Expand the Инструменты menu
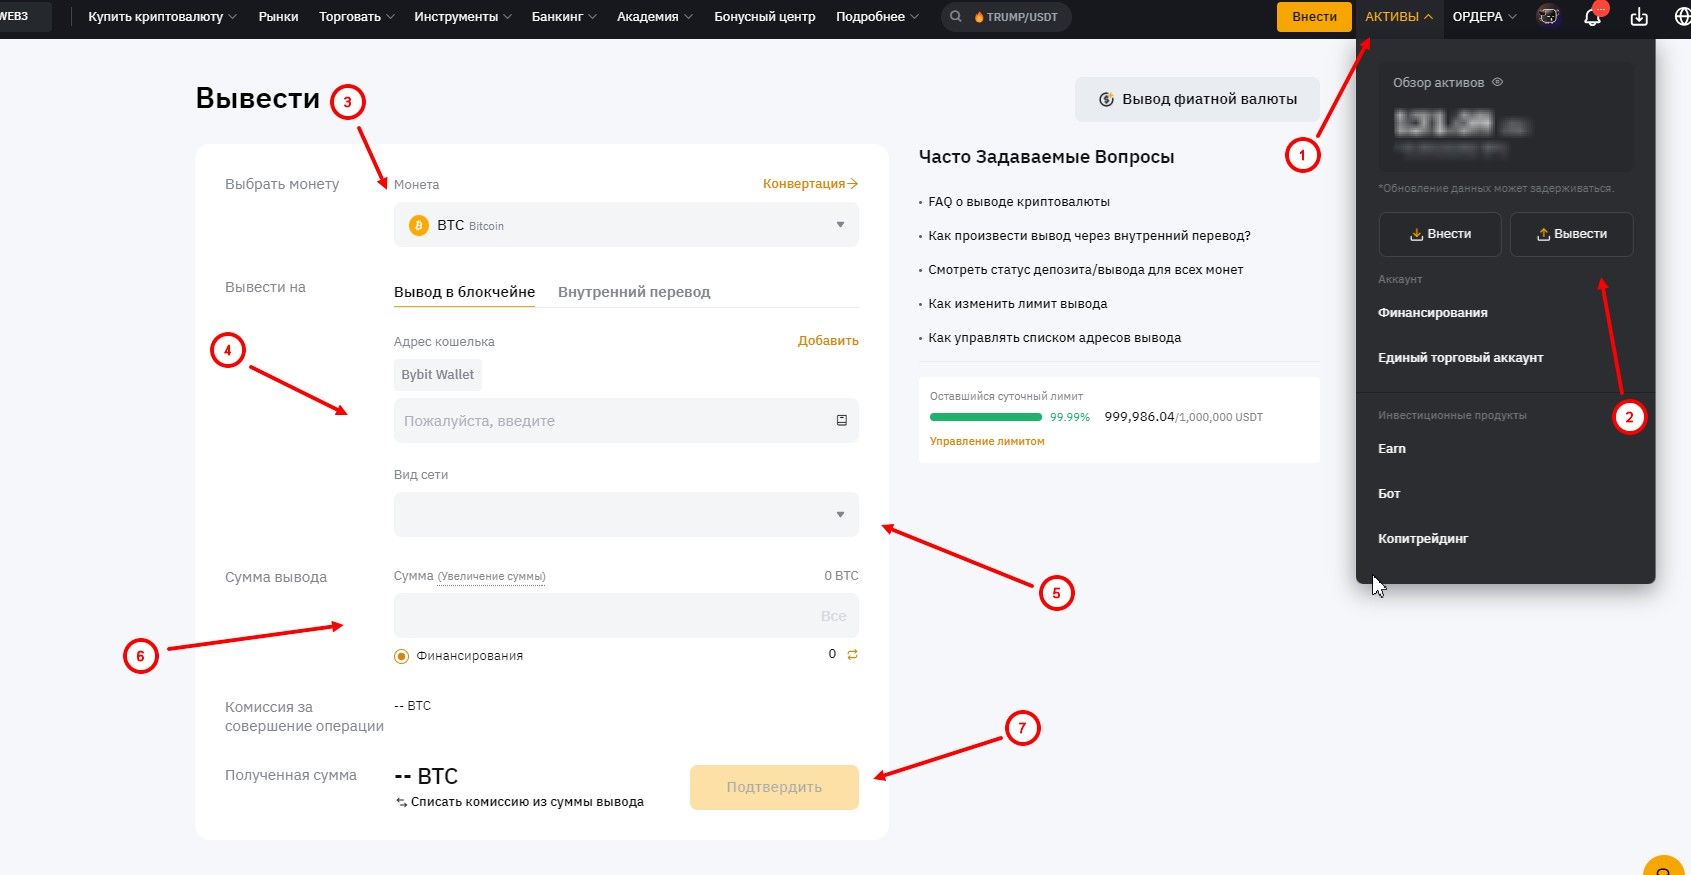Viewport: 1691px width, 875px height. 463,17
